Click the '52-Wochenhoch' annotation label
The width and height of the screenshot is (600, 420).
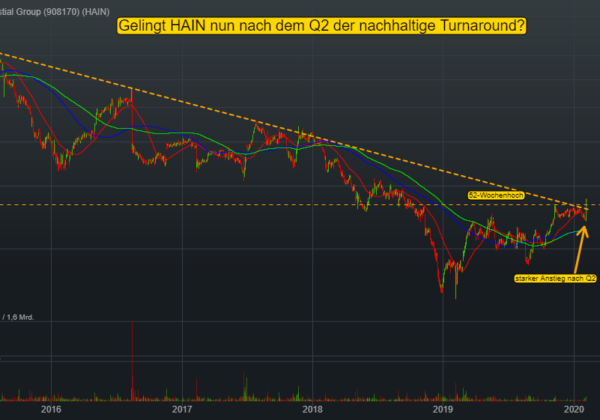[496, 195]
